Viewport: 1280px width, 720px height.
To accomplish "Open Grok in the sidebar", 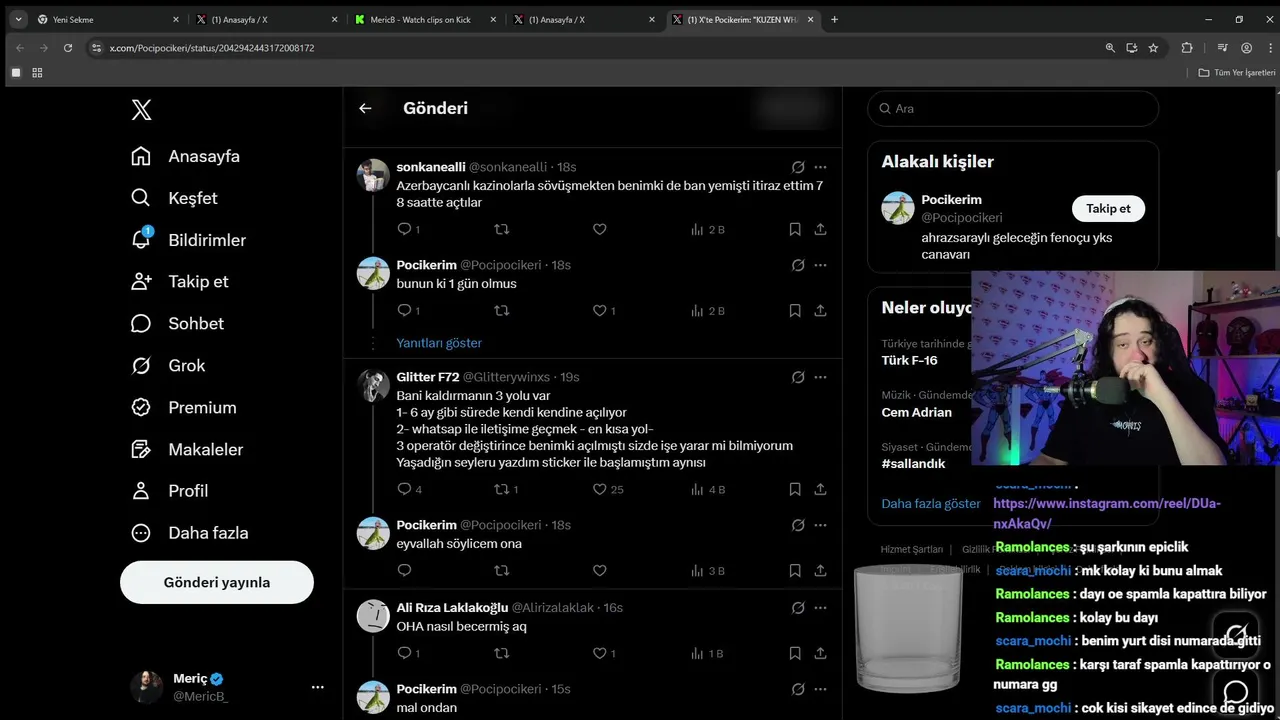I will pyautogui.click(x=169, y=365).
